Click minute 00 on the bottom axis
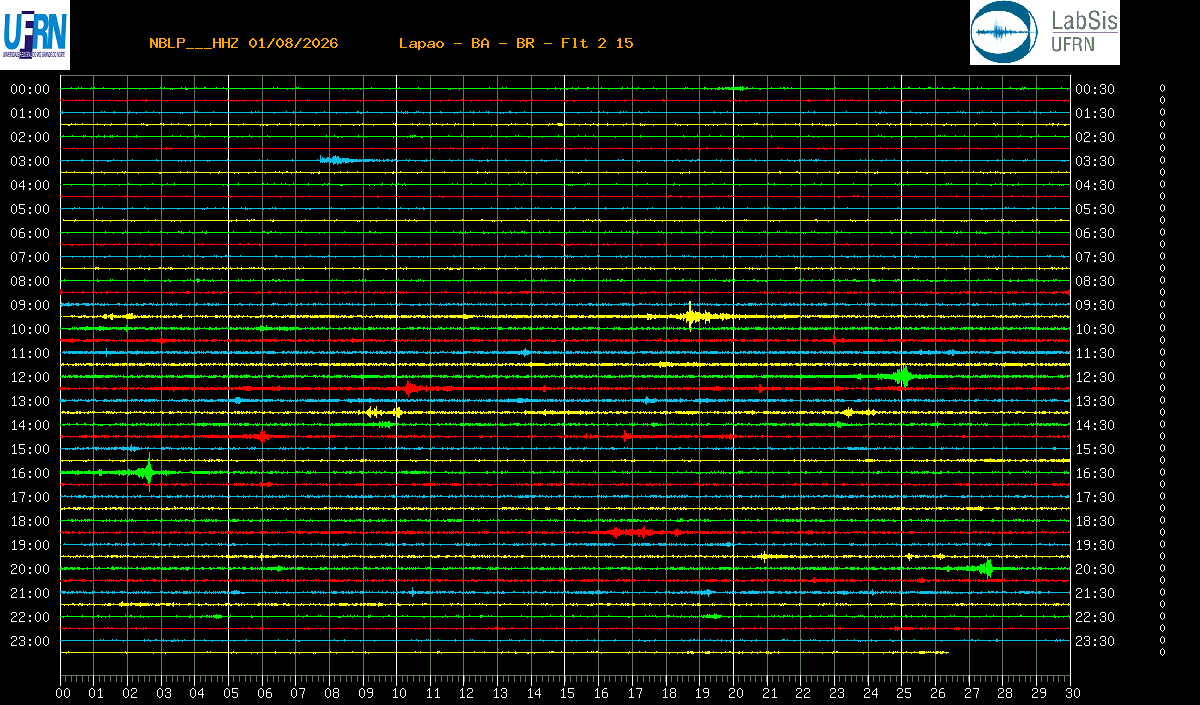The height and width of the screenshot is (705, 1200). click(x=63, y=693)
